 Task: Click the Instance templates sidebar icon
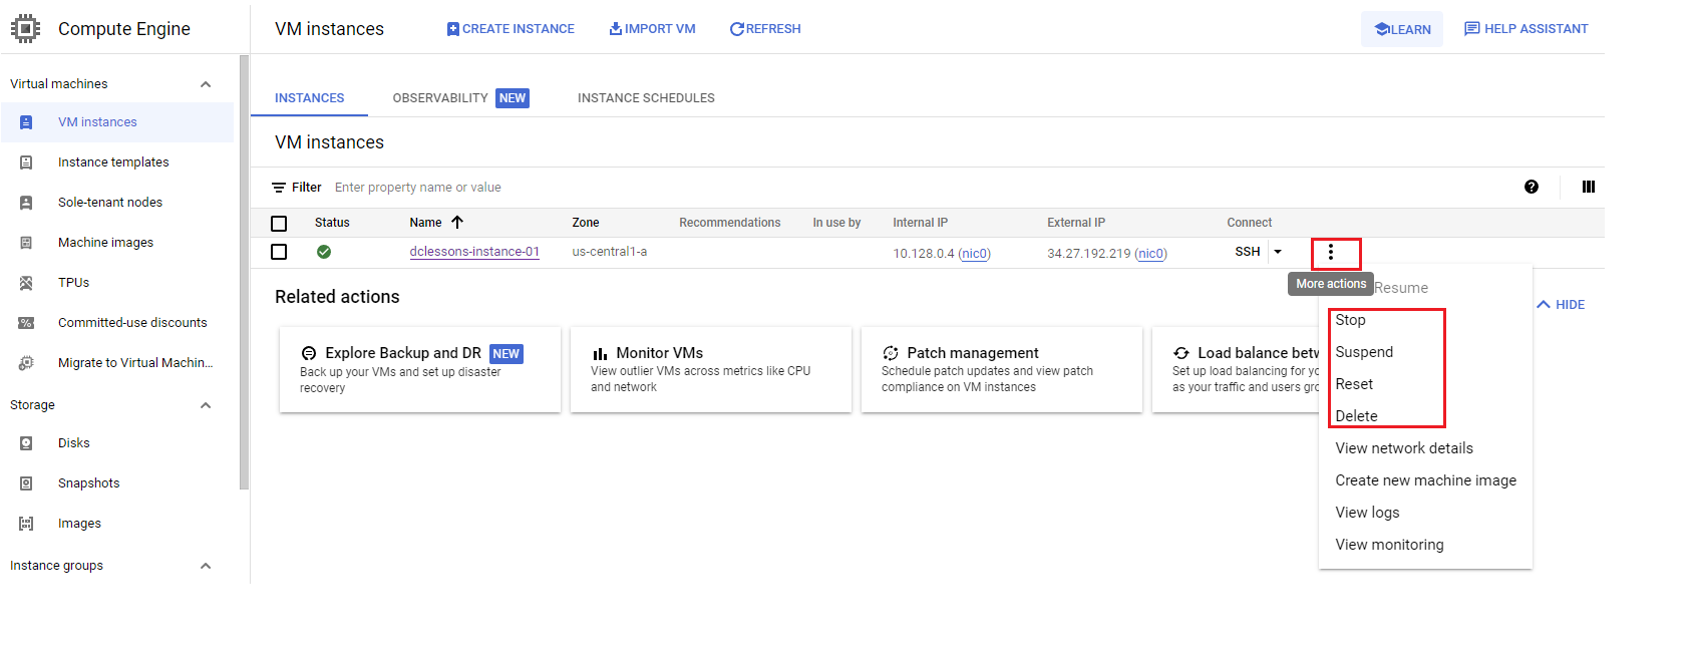click(x=26, y=162)
